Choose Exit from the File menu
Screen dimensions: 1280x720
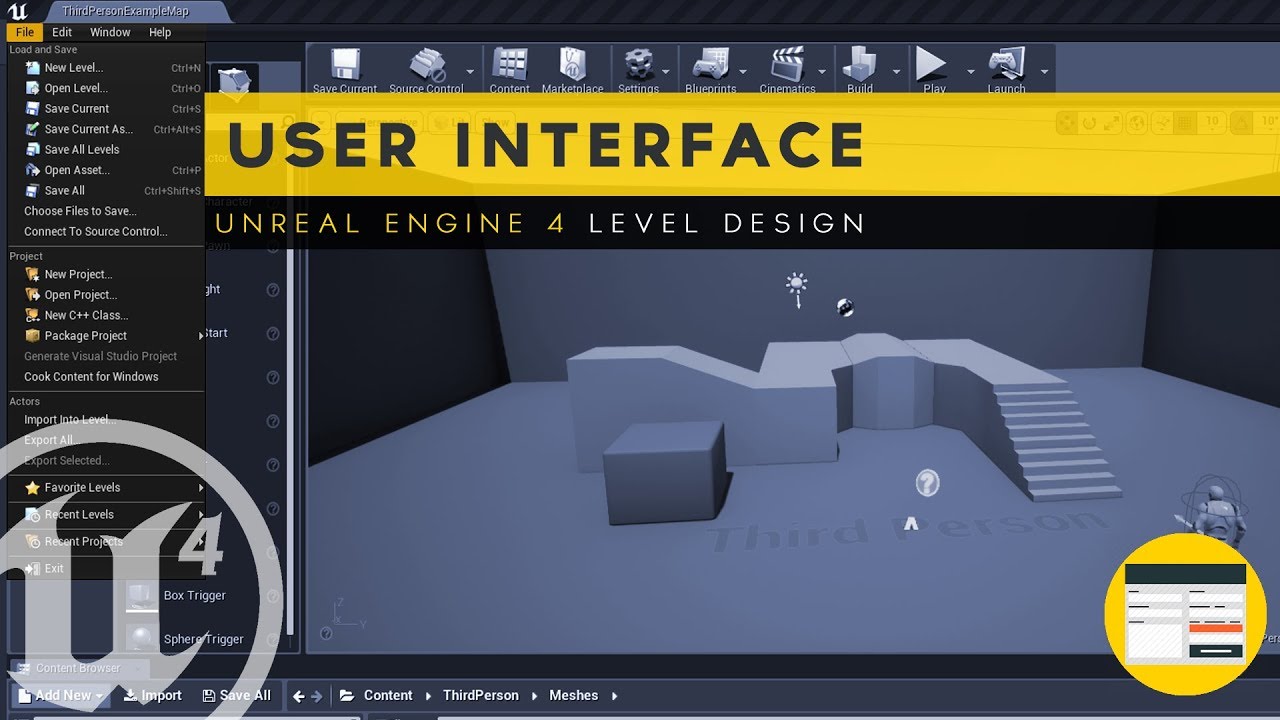pos(105,569)
